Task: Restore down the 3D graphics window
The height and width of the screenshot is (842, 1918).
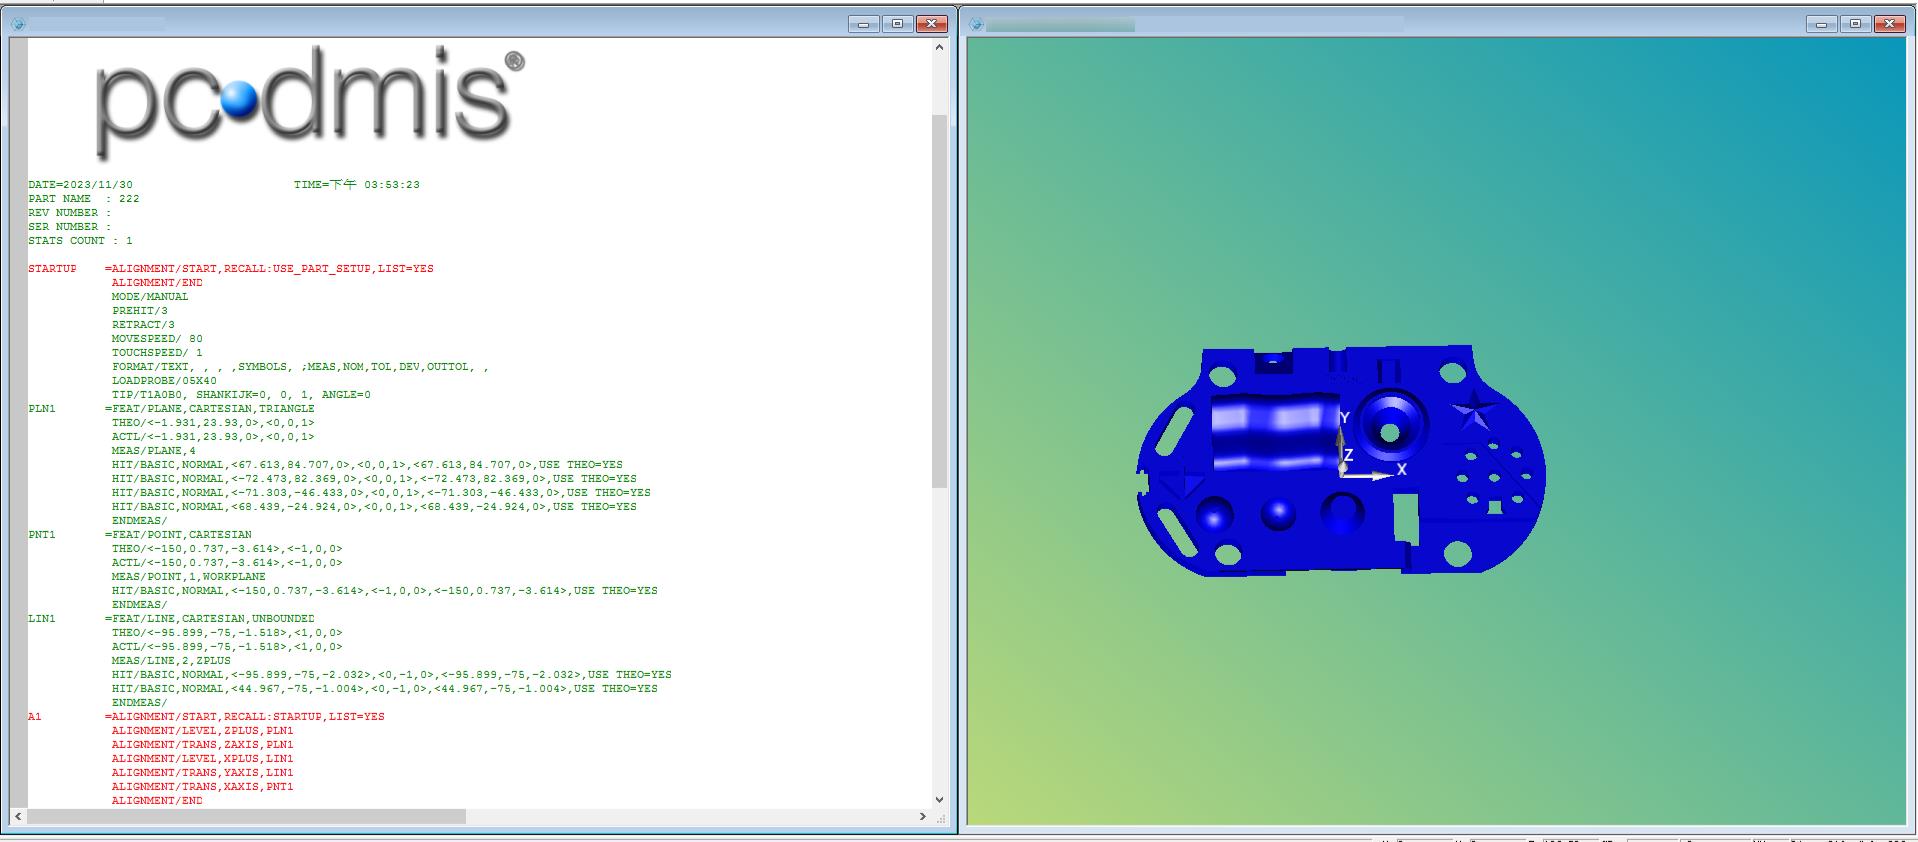Action: (x=1855, y=24)
